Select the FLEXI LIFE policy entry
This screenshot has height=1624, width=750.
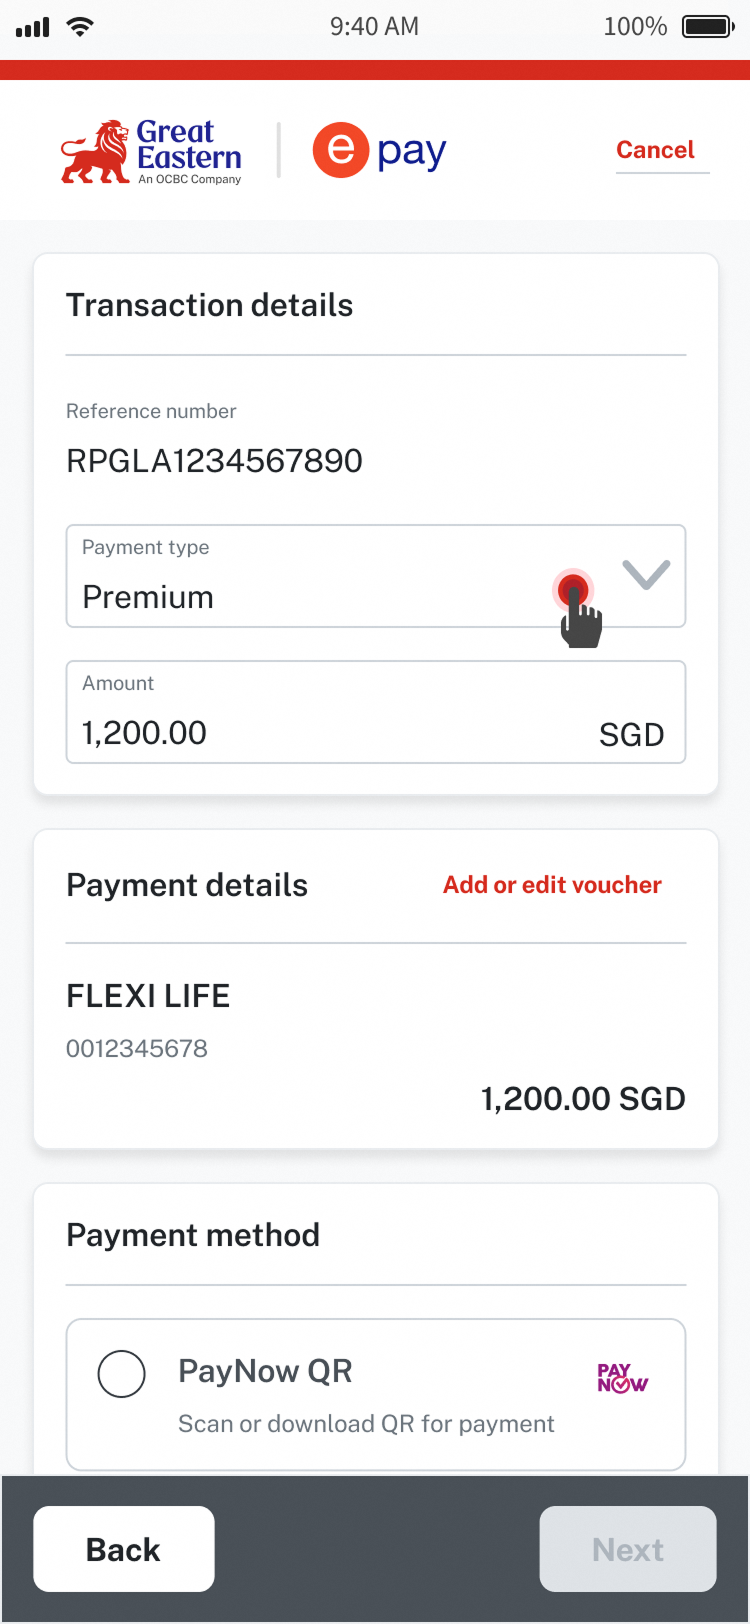(x=148, y=996)
